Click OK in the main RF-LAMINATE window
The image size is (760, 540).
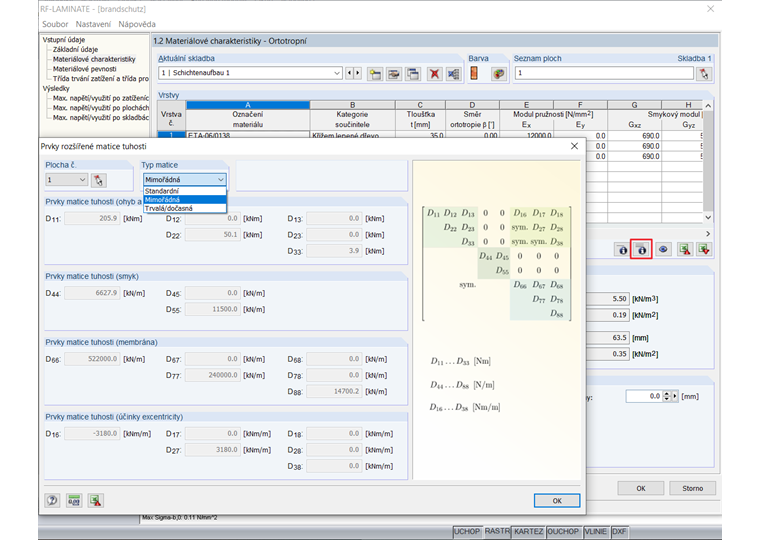pos(641,488)
